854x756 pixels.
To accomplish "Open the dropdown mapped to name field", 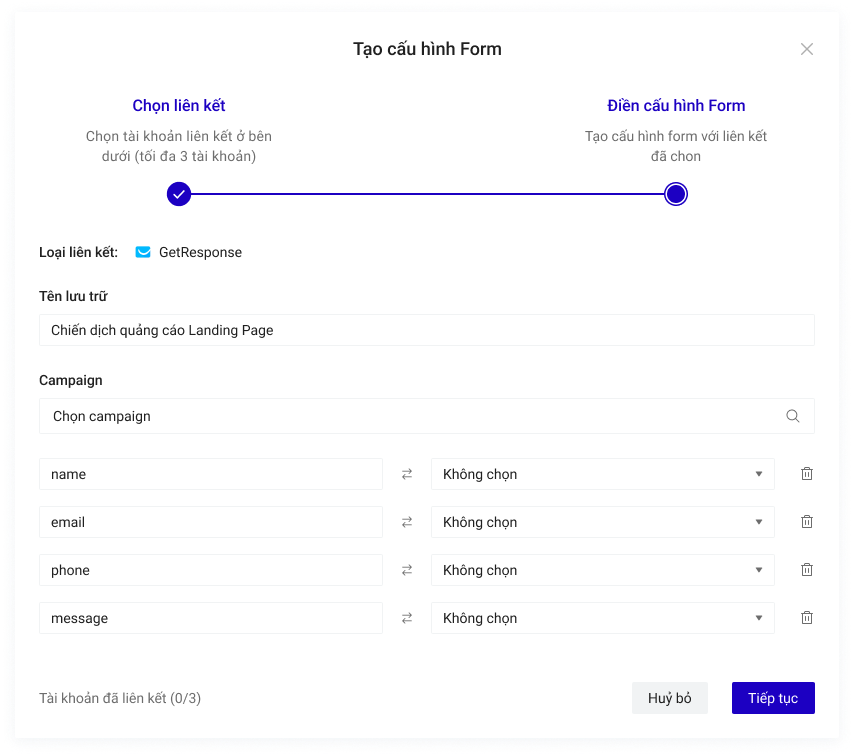I will (x=602, y=474).
